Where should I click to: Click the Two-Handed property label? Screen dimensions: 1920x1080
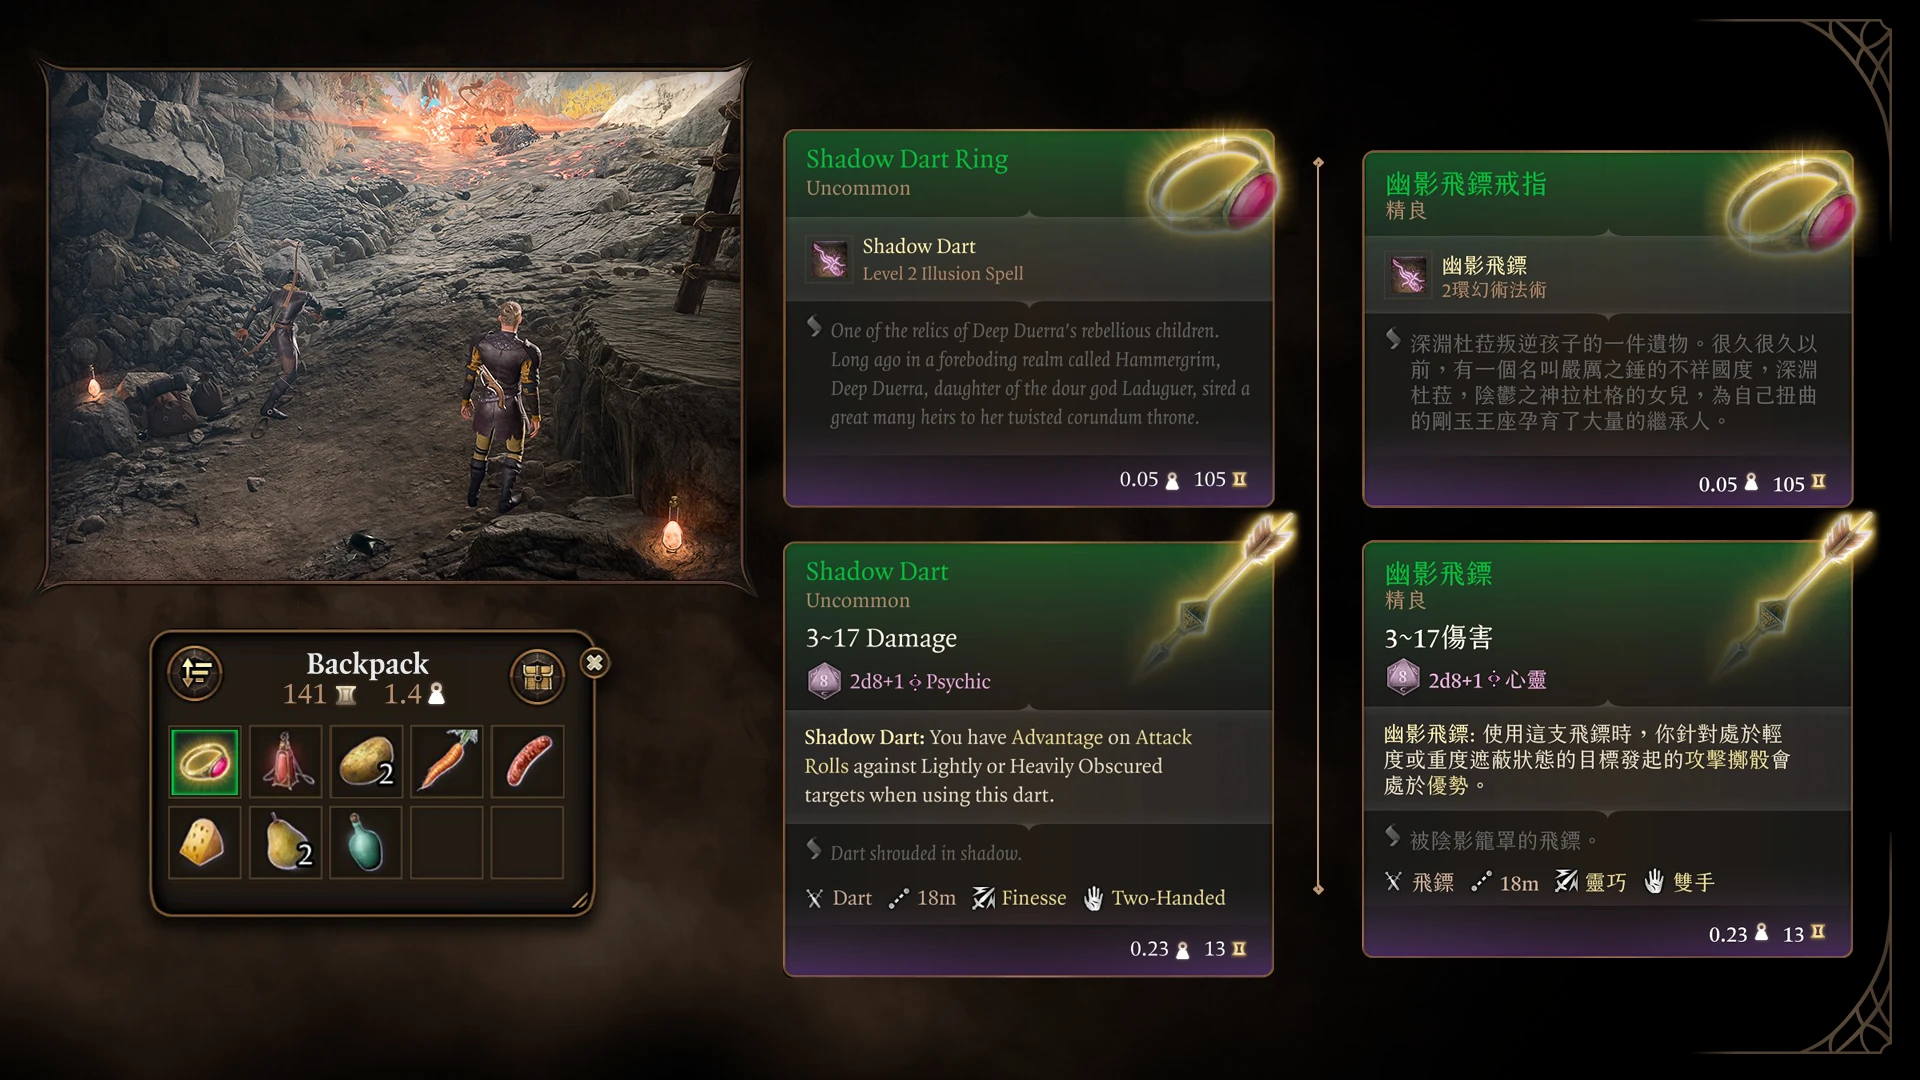(1168, 898)
